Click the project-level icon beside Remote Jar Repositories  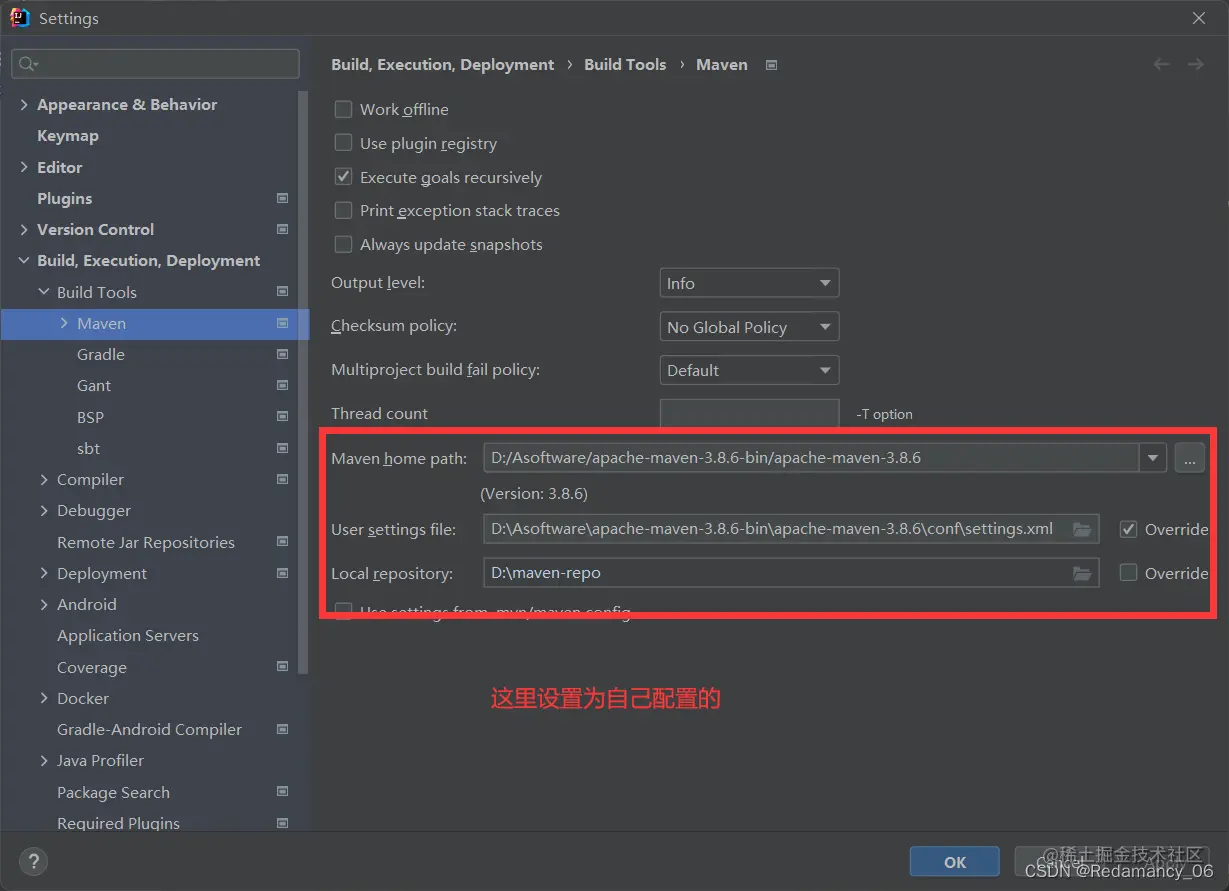283,542
